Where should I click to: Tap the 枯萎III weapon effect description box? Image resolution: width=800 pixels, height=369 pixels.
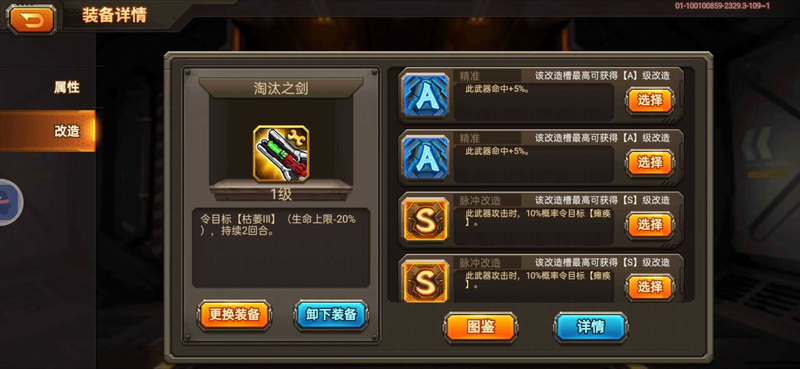pos(281,248)
